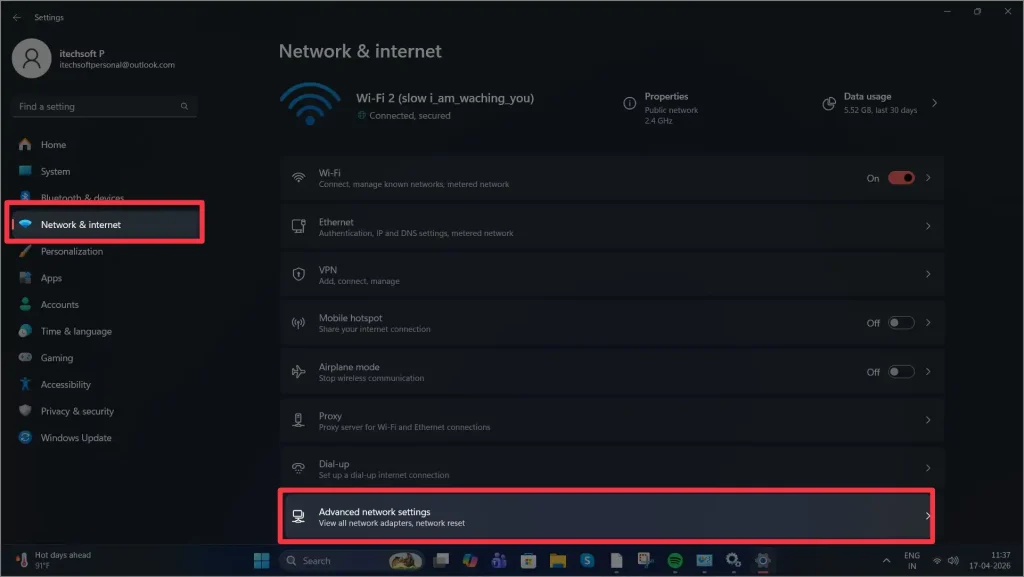
Task: Open the Proxy settings row
Action: click(612, 420)
